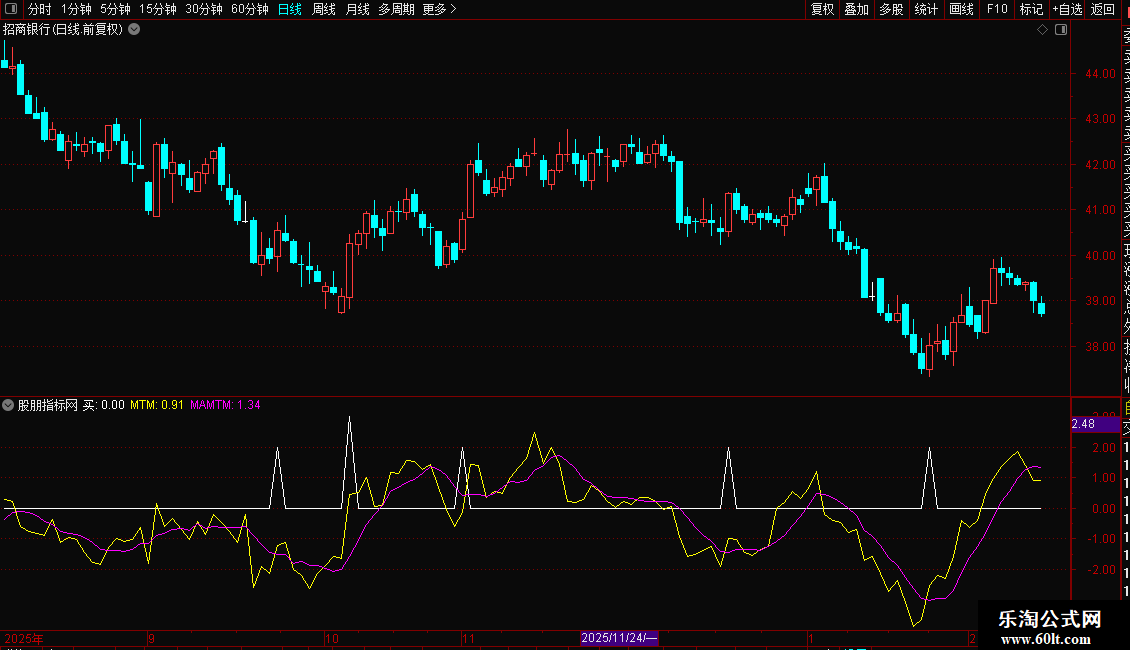Toggle 复权 price adjustment setting

[822, 9]
